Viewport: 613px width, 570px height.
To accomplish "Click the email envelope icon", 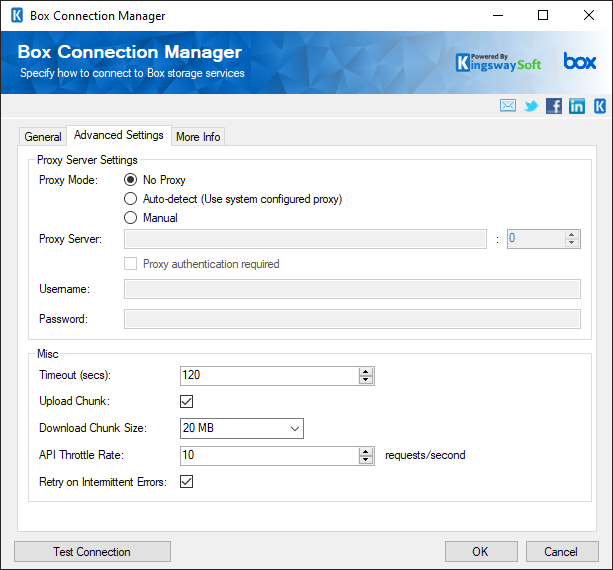I will 507,106.
